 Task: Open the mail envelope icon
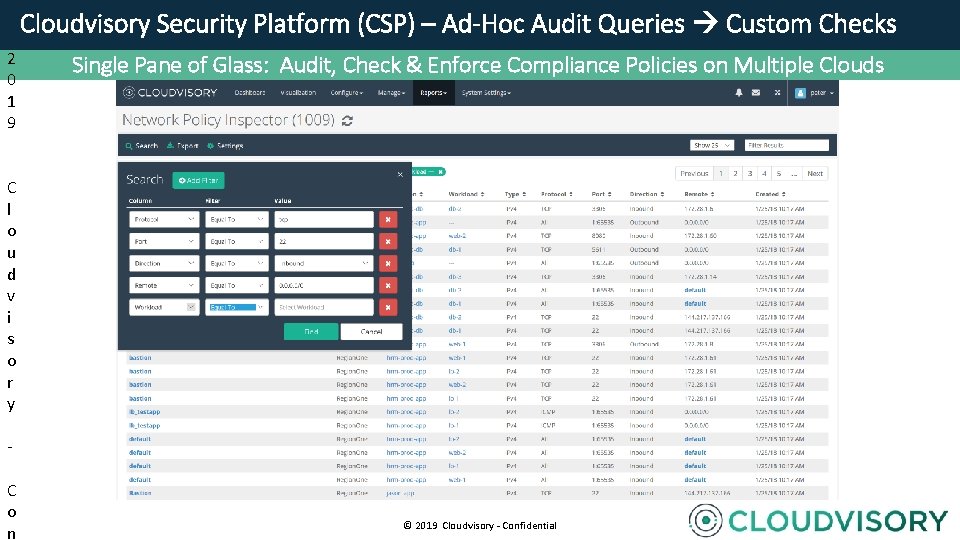[x=756, y=92]
